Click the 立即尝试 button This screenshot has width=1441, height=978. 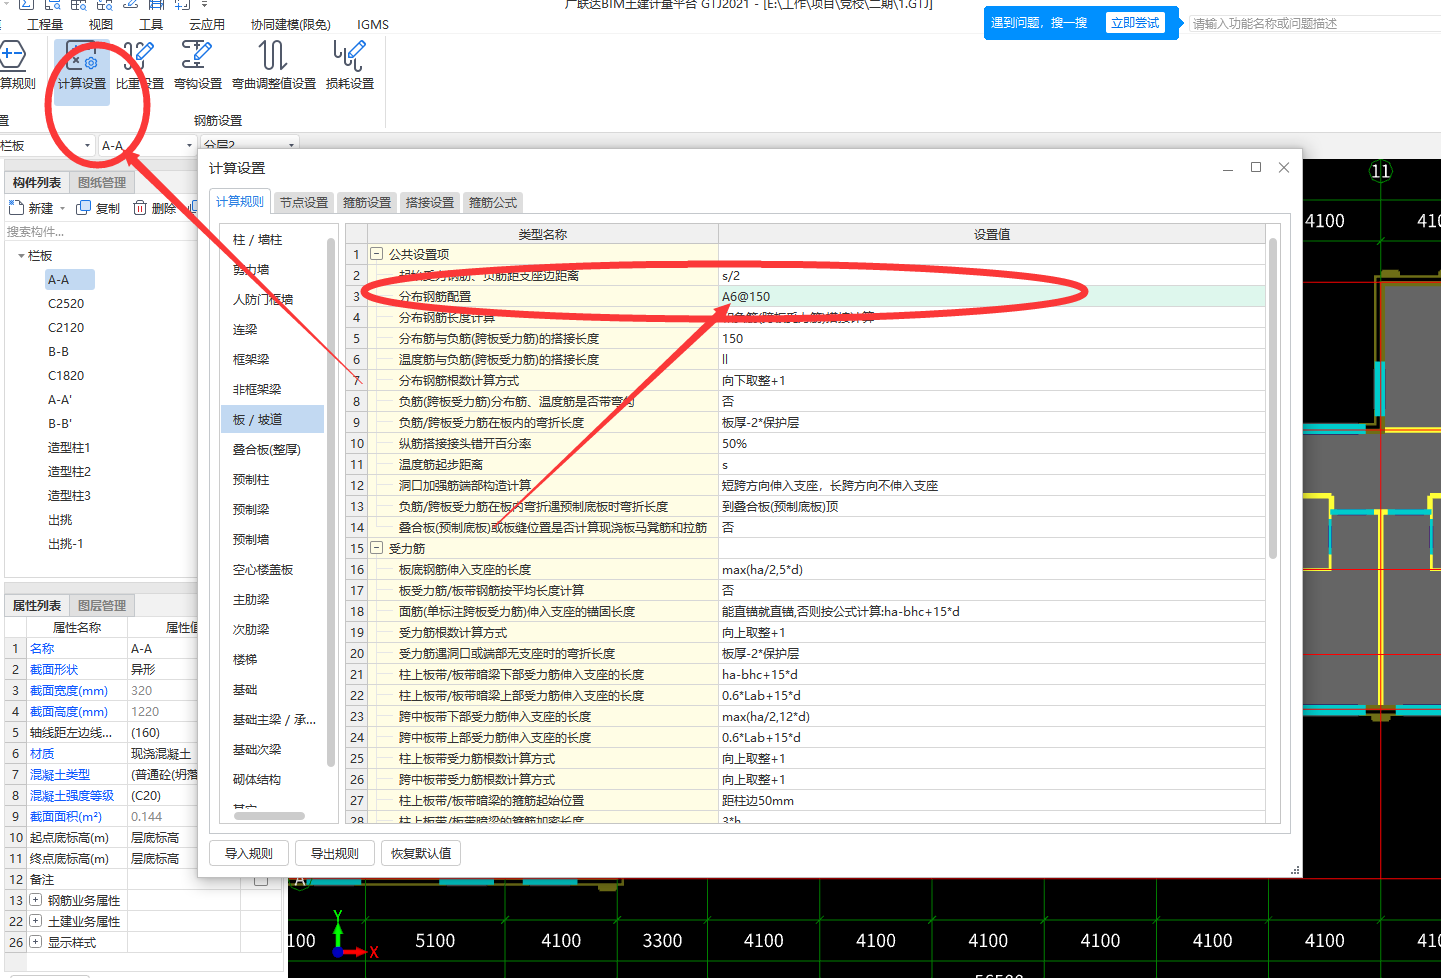1135,22
